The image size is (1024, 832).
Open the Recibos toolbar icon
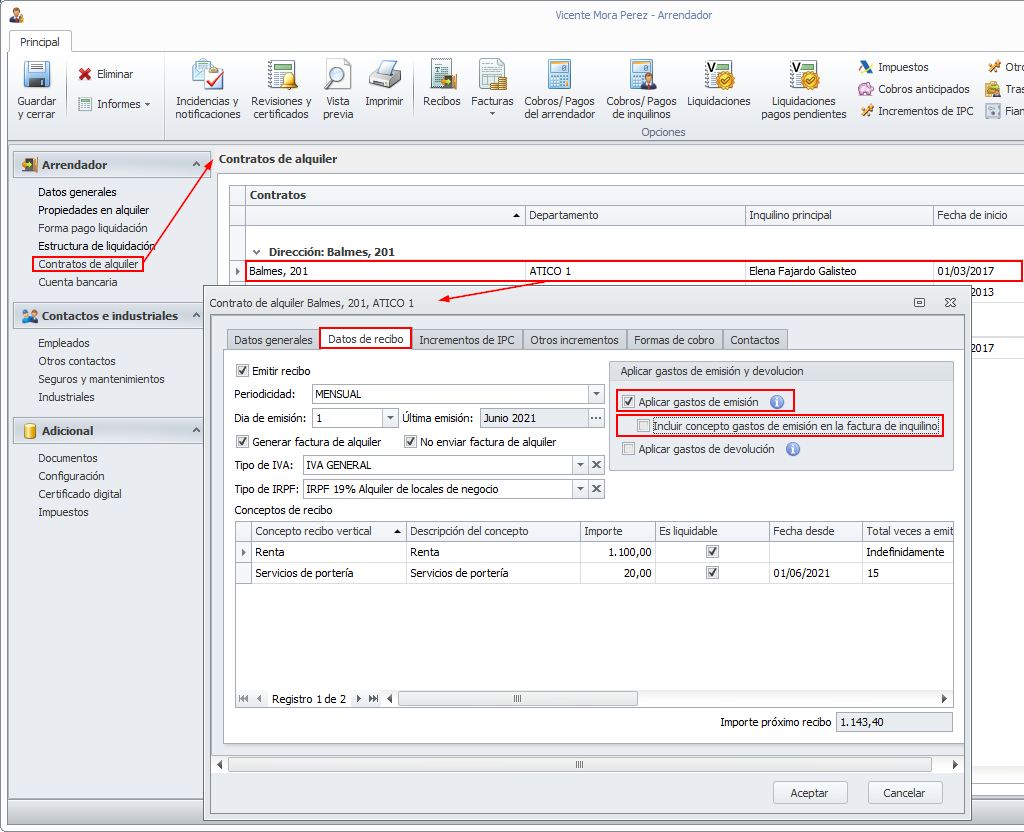[442, 77]
